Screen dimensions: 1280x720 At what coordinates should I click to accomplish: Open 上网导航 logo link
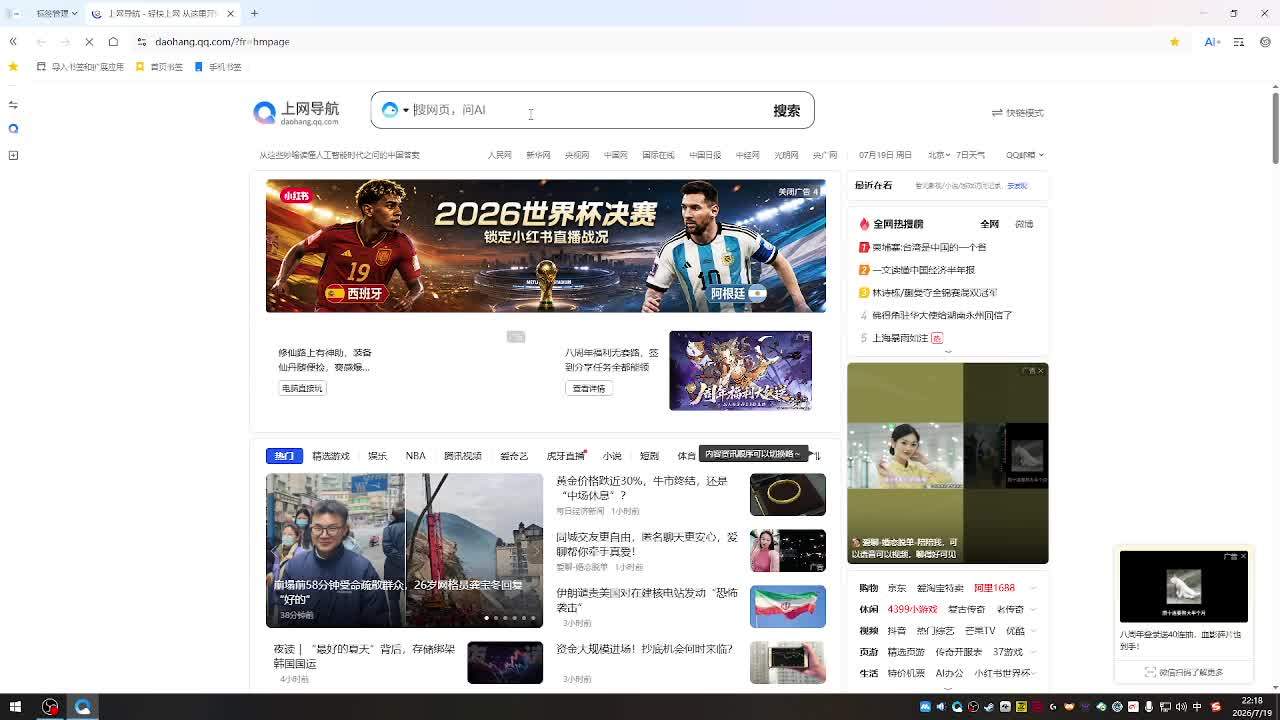coord(296,113)
